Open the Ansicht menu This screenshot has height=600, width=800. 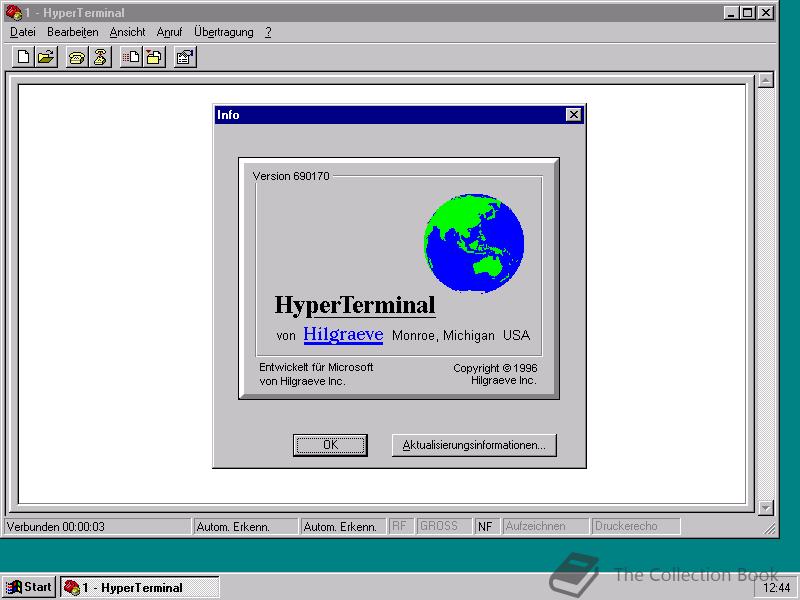128,32
